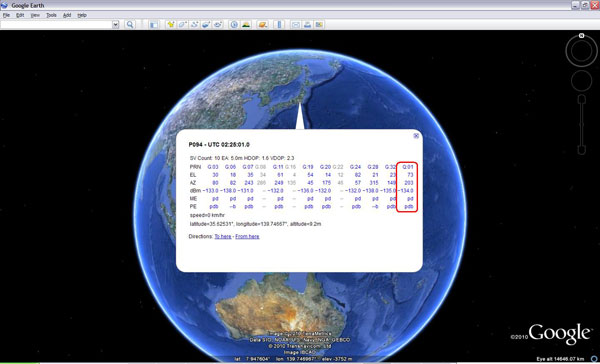
Task: Click the Google Earth title bar icon
Action: click(x=5, y=5)
